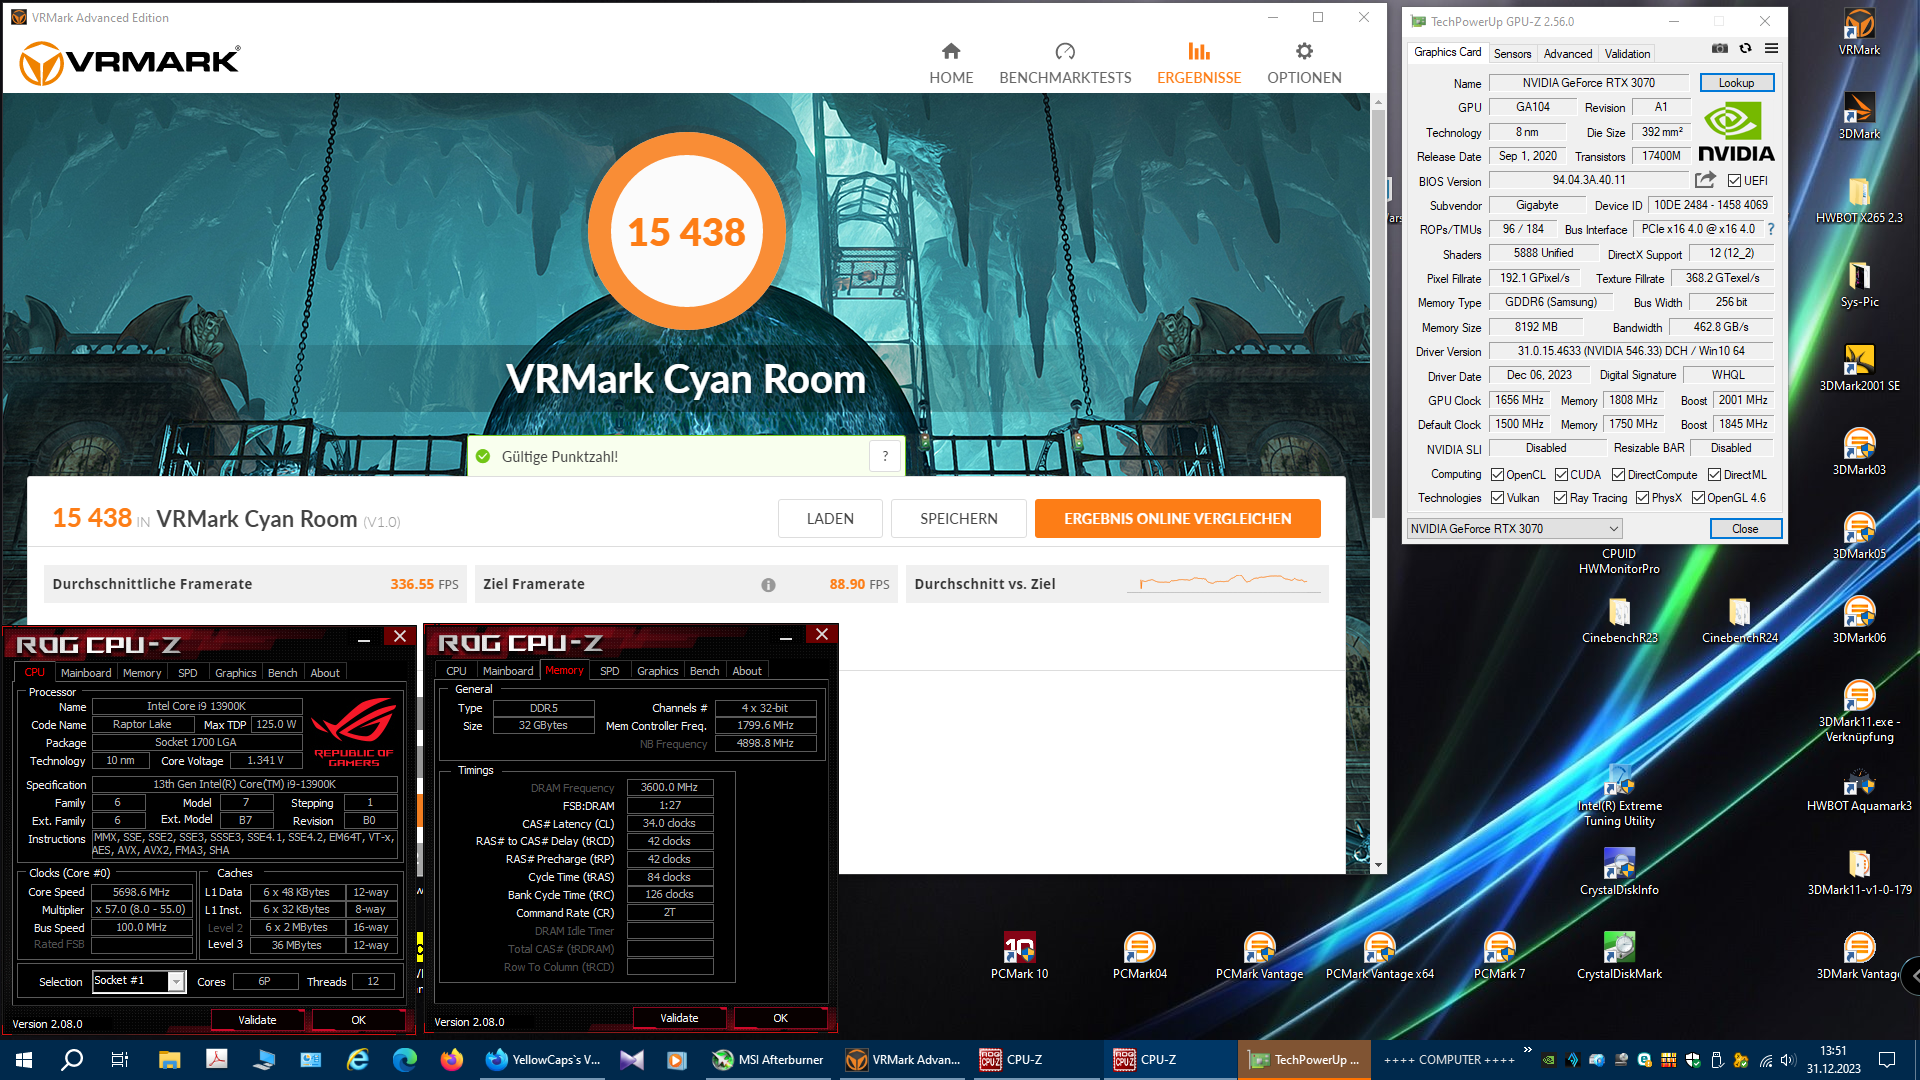Click the NVIDIA tray icon
This screenshot has width=1920, height=1080.
[1548, 1060]
